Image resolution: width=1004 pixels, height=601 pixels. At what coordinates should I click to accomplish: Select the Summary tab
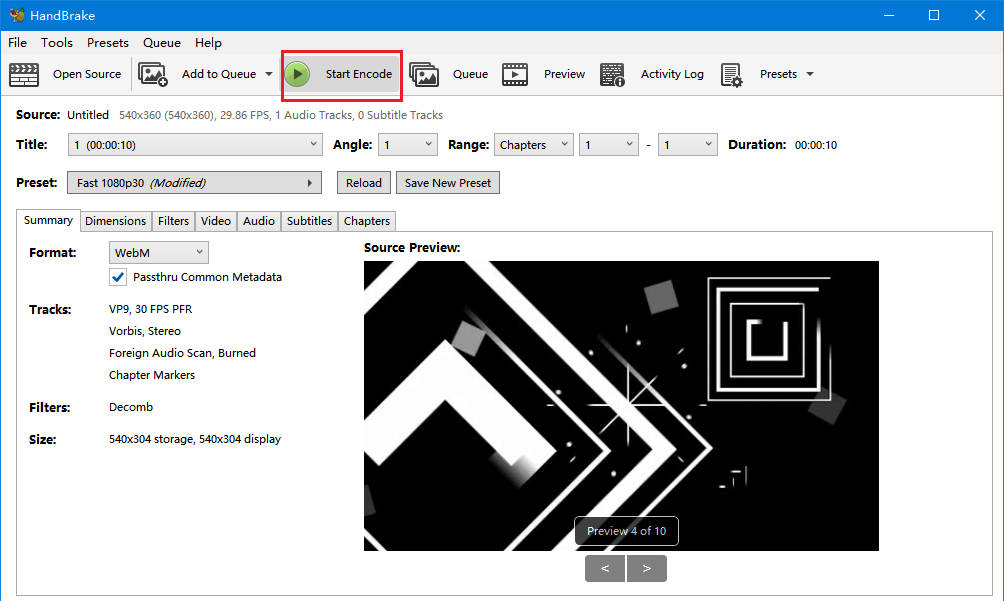(x=48, y=220)
